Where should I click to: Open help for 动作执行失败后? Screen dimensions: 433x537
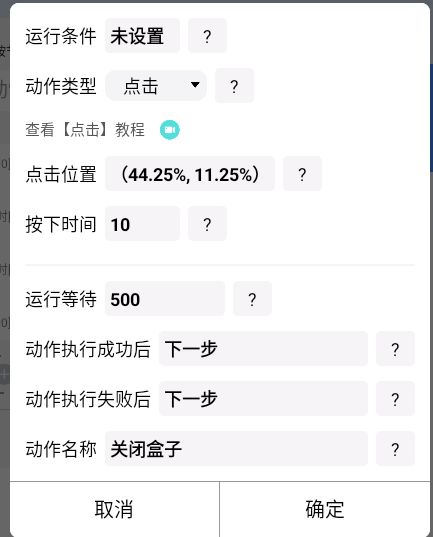(395, 399)
